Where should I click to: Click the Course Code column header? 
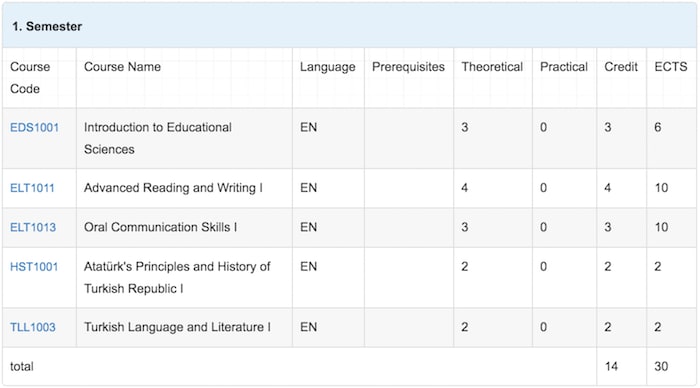coord(30,78)
